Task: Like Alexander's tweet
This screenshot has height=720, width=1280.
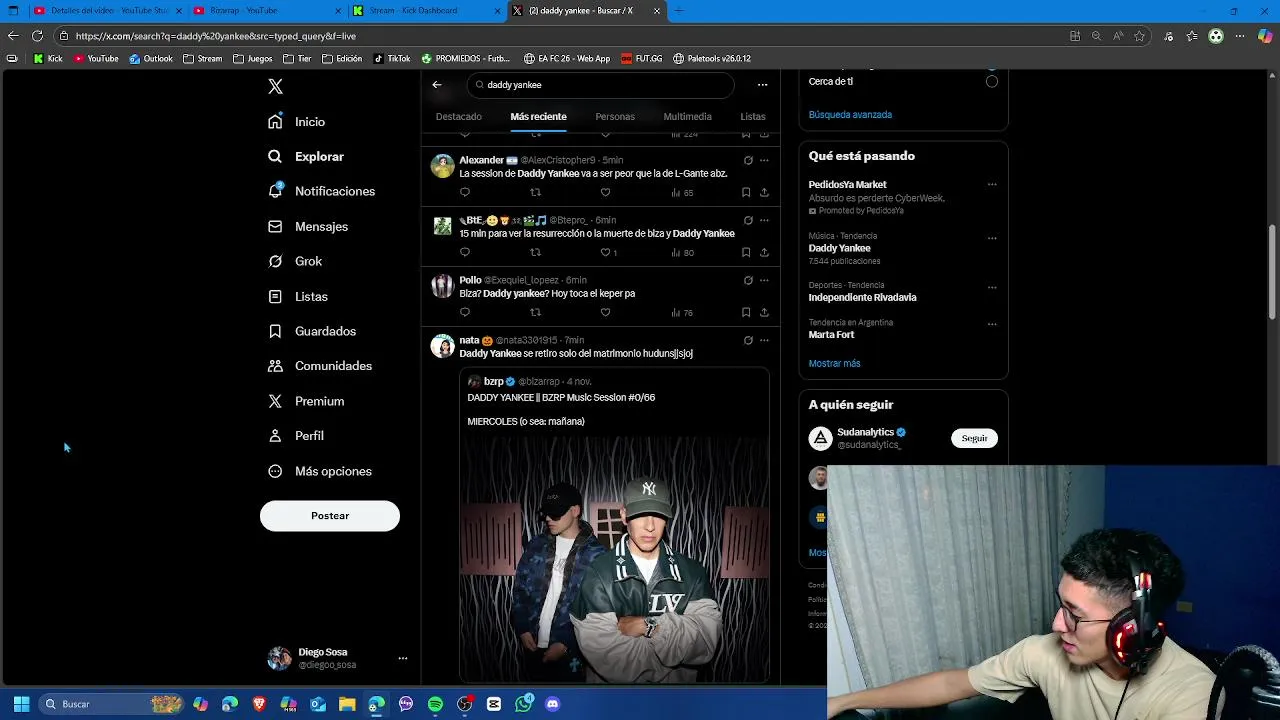Action: pyautogui.click(x=605, y=192)
